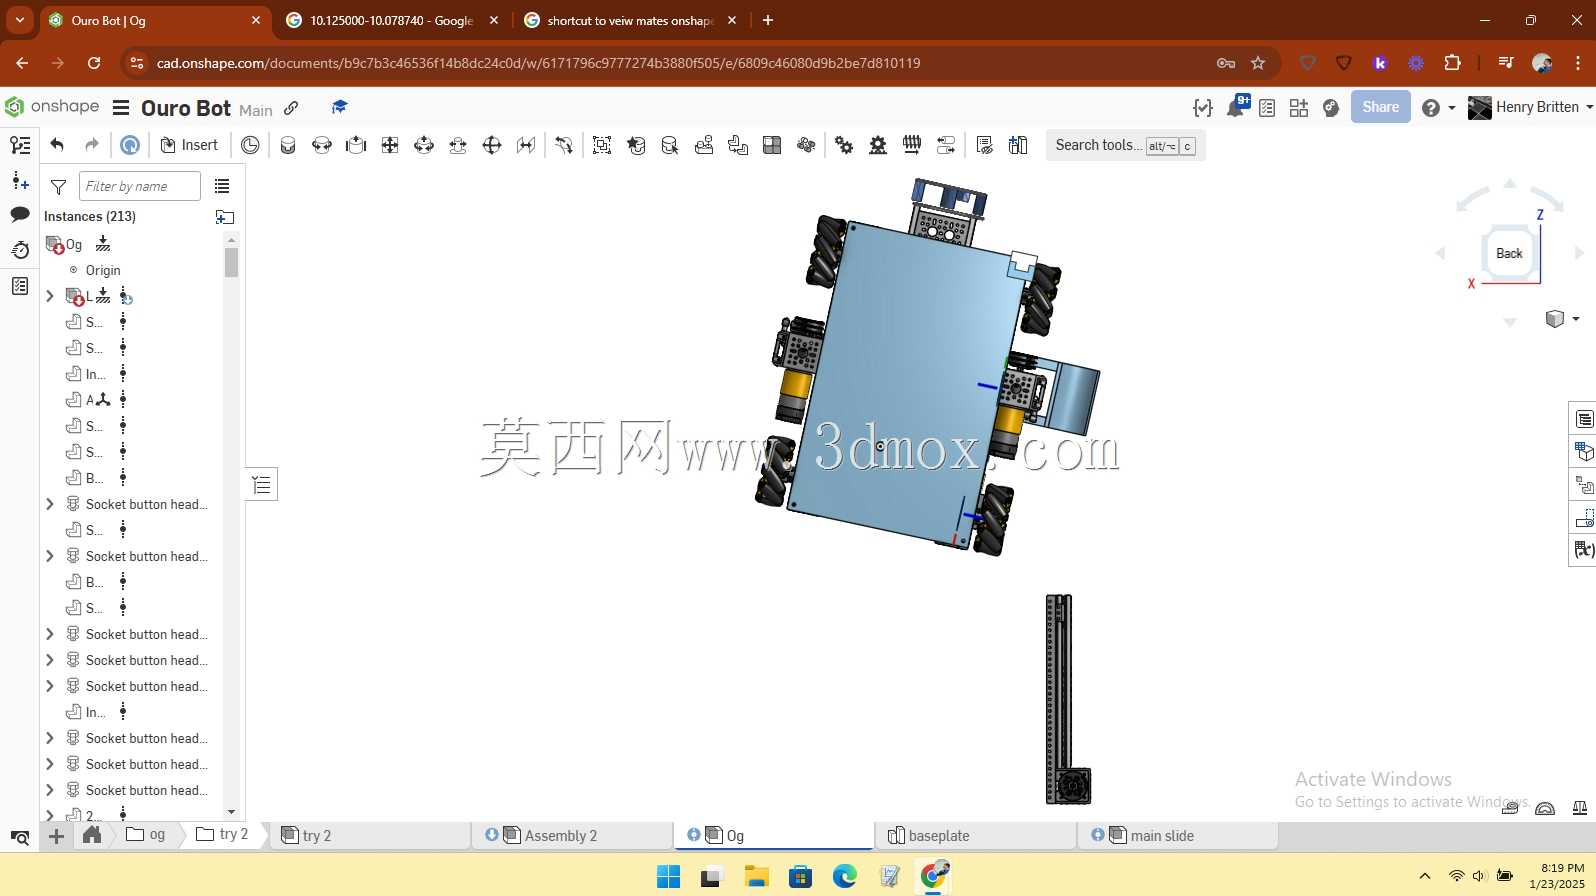
Task: Toggle the mate features list flyout button
Action: point(262,485)
